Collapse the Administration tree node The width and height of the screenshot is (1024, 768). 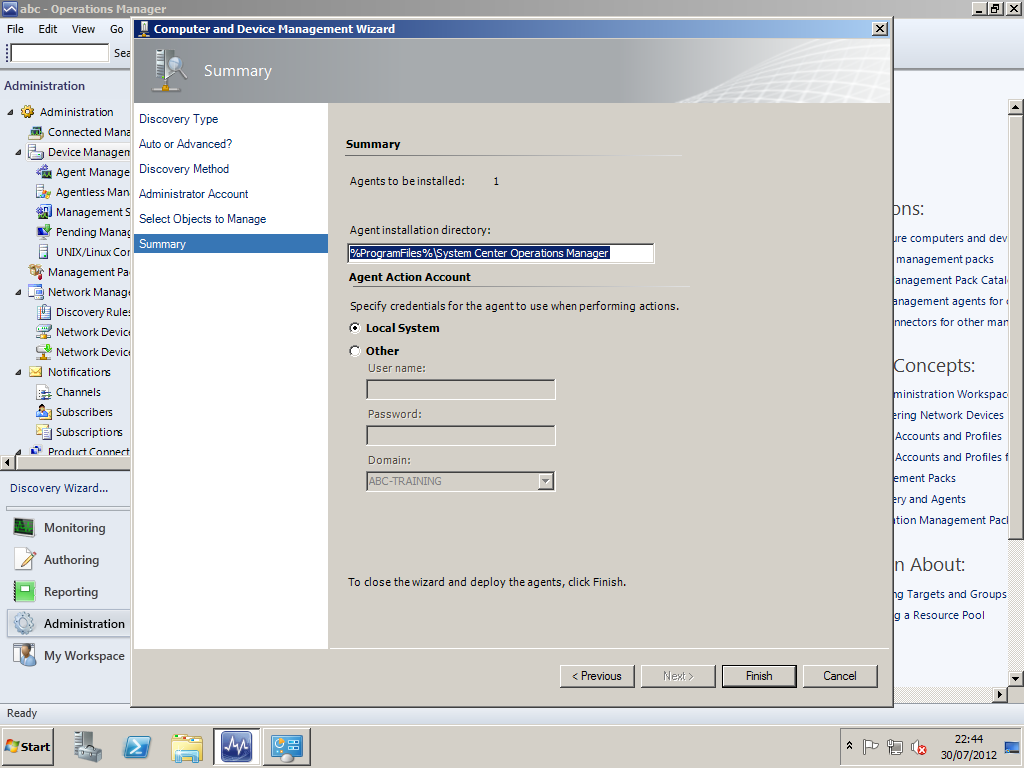10,112
